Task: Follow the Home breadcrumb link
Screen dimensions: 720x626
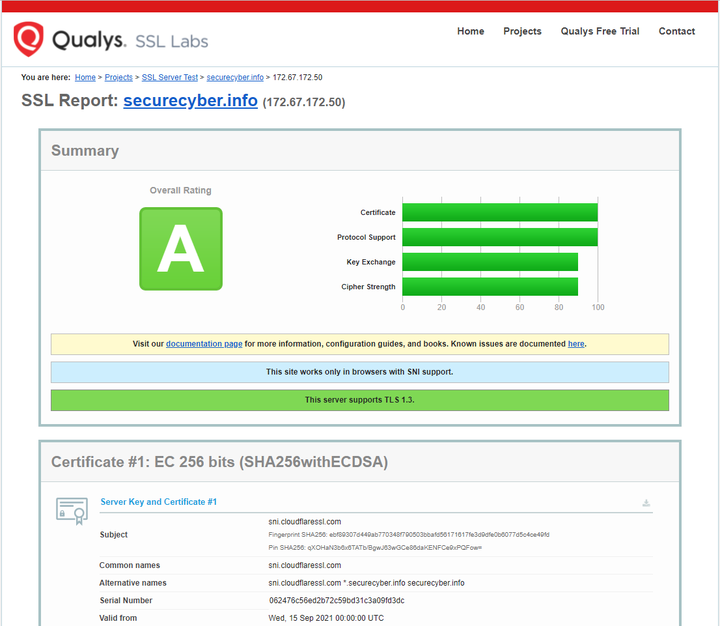Action: click(x=85, y=77)
